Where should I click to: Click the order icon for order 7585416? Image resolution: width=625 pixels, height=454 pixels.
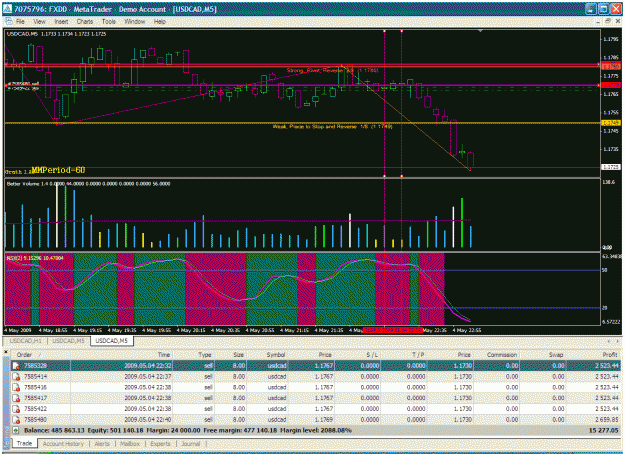click(16, 387)
